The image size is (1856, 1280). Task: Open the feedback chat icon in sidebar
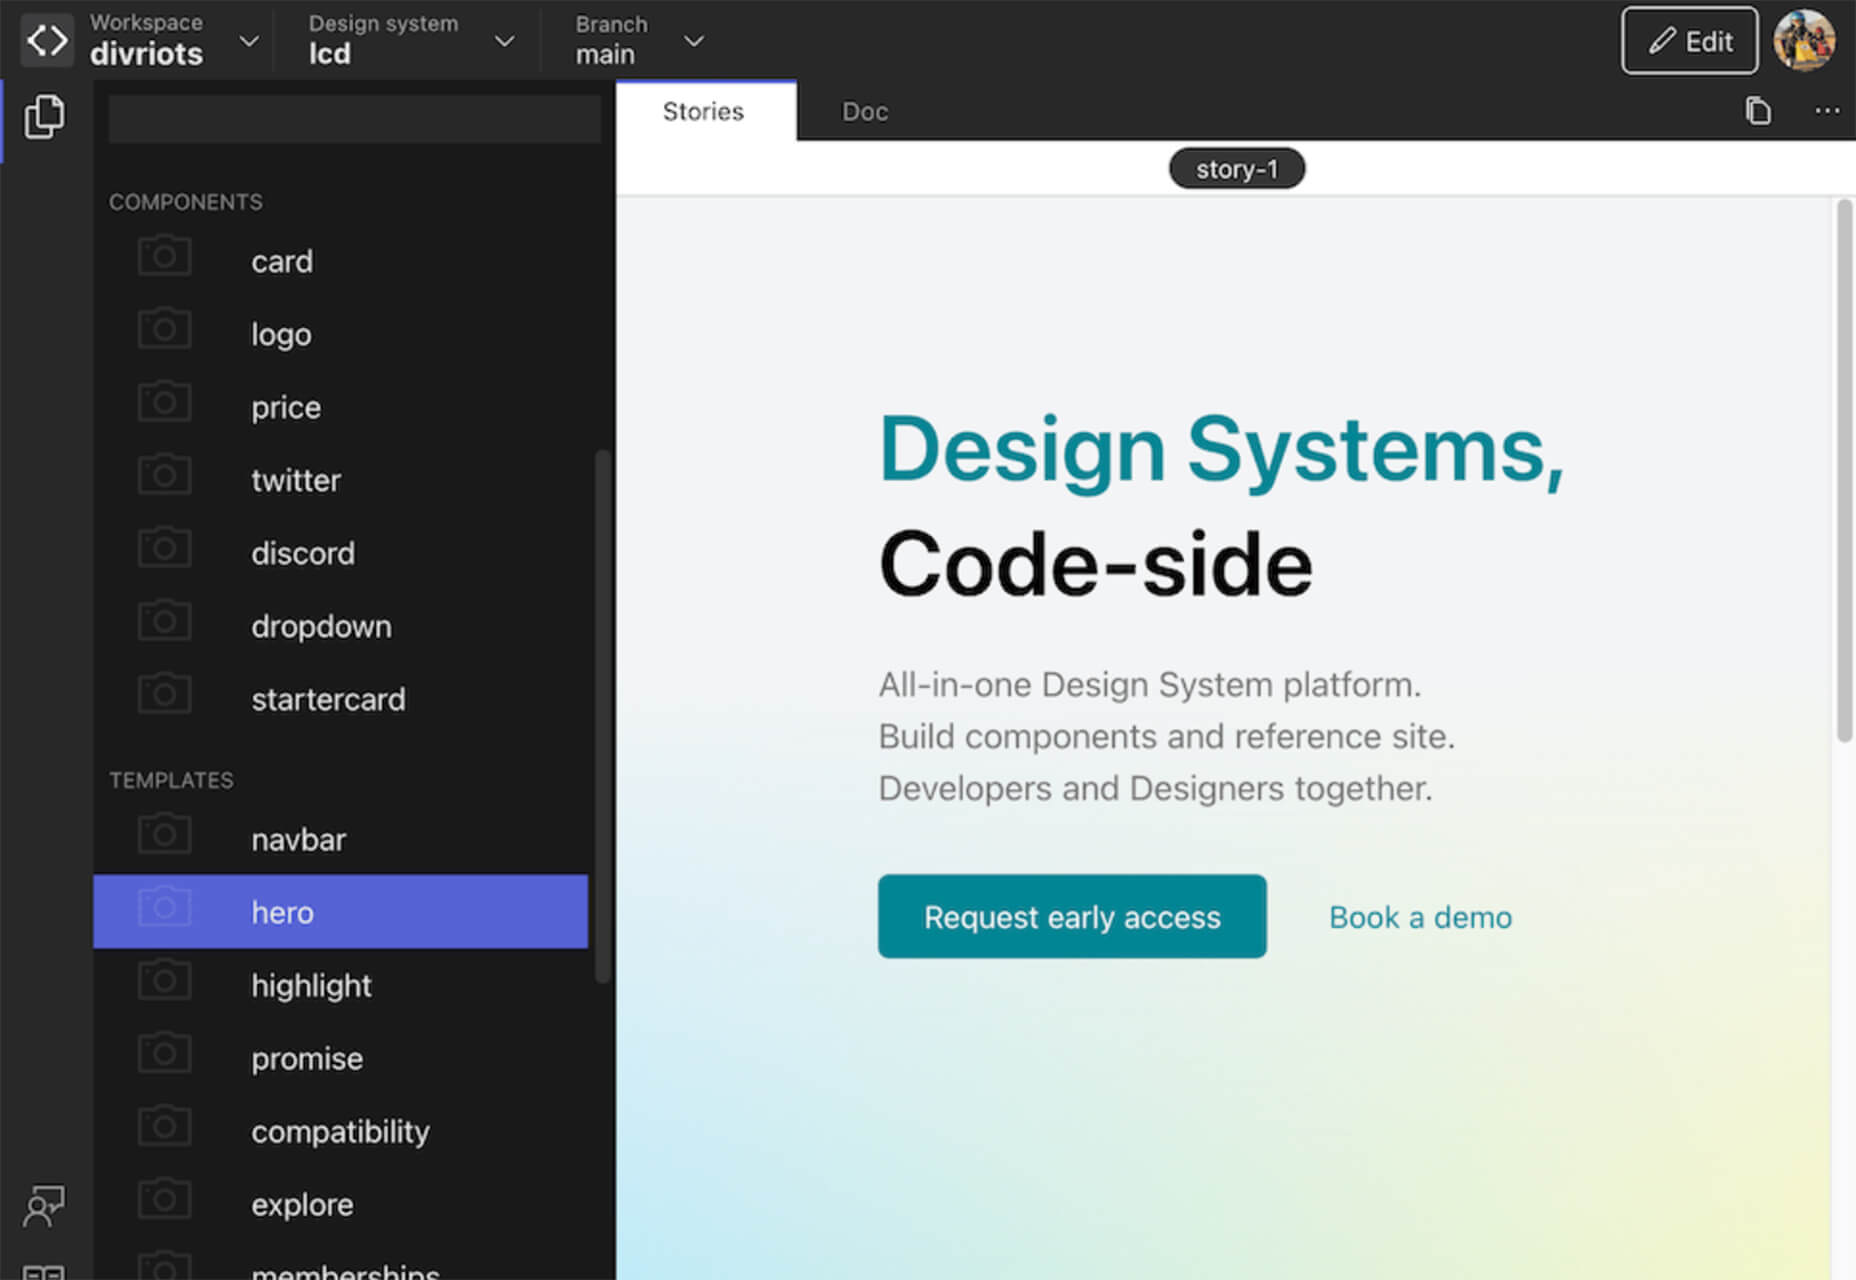pos(44,1206)
